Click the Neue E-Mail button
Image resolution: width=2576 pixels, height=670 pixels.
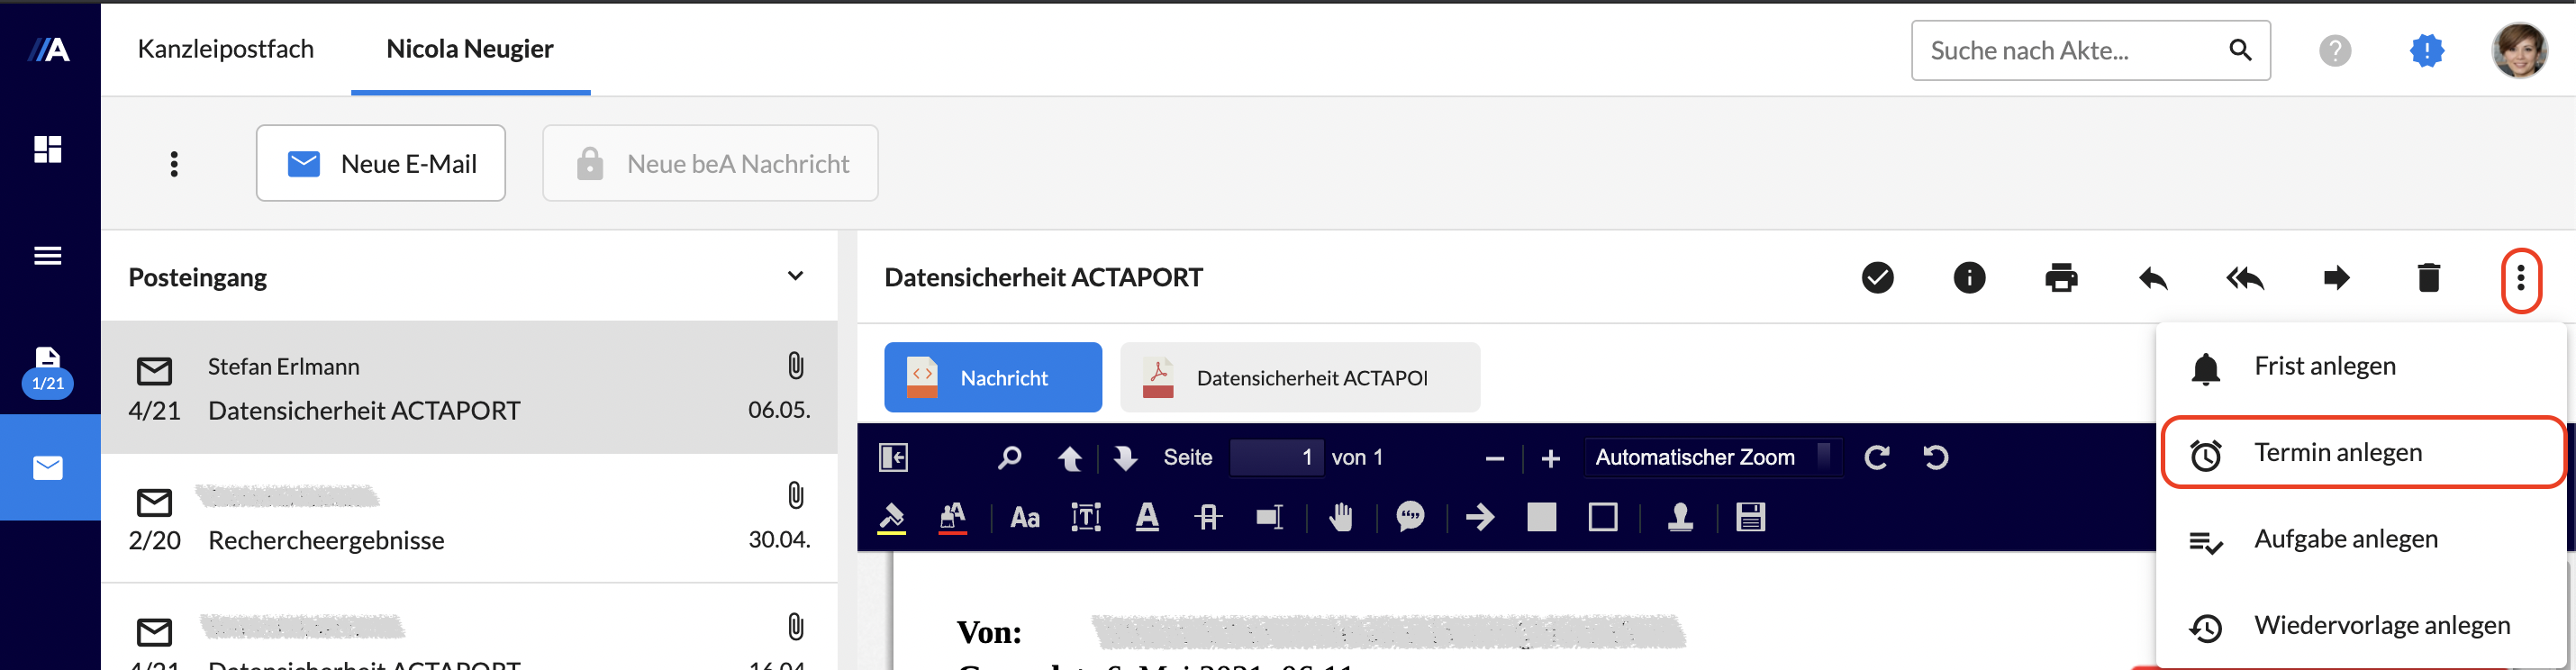tap(381, 163)
